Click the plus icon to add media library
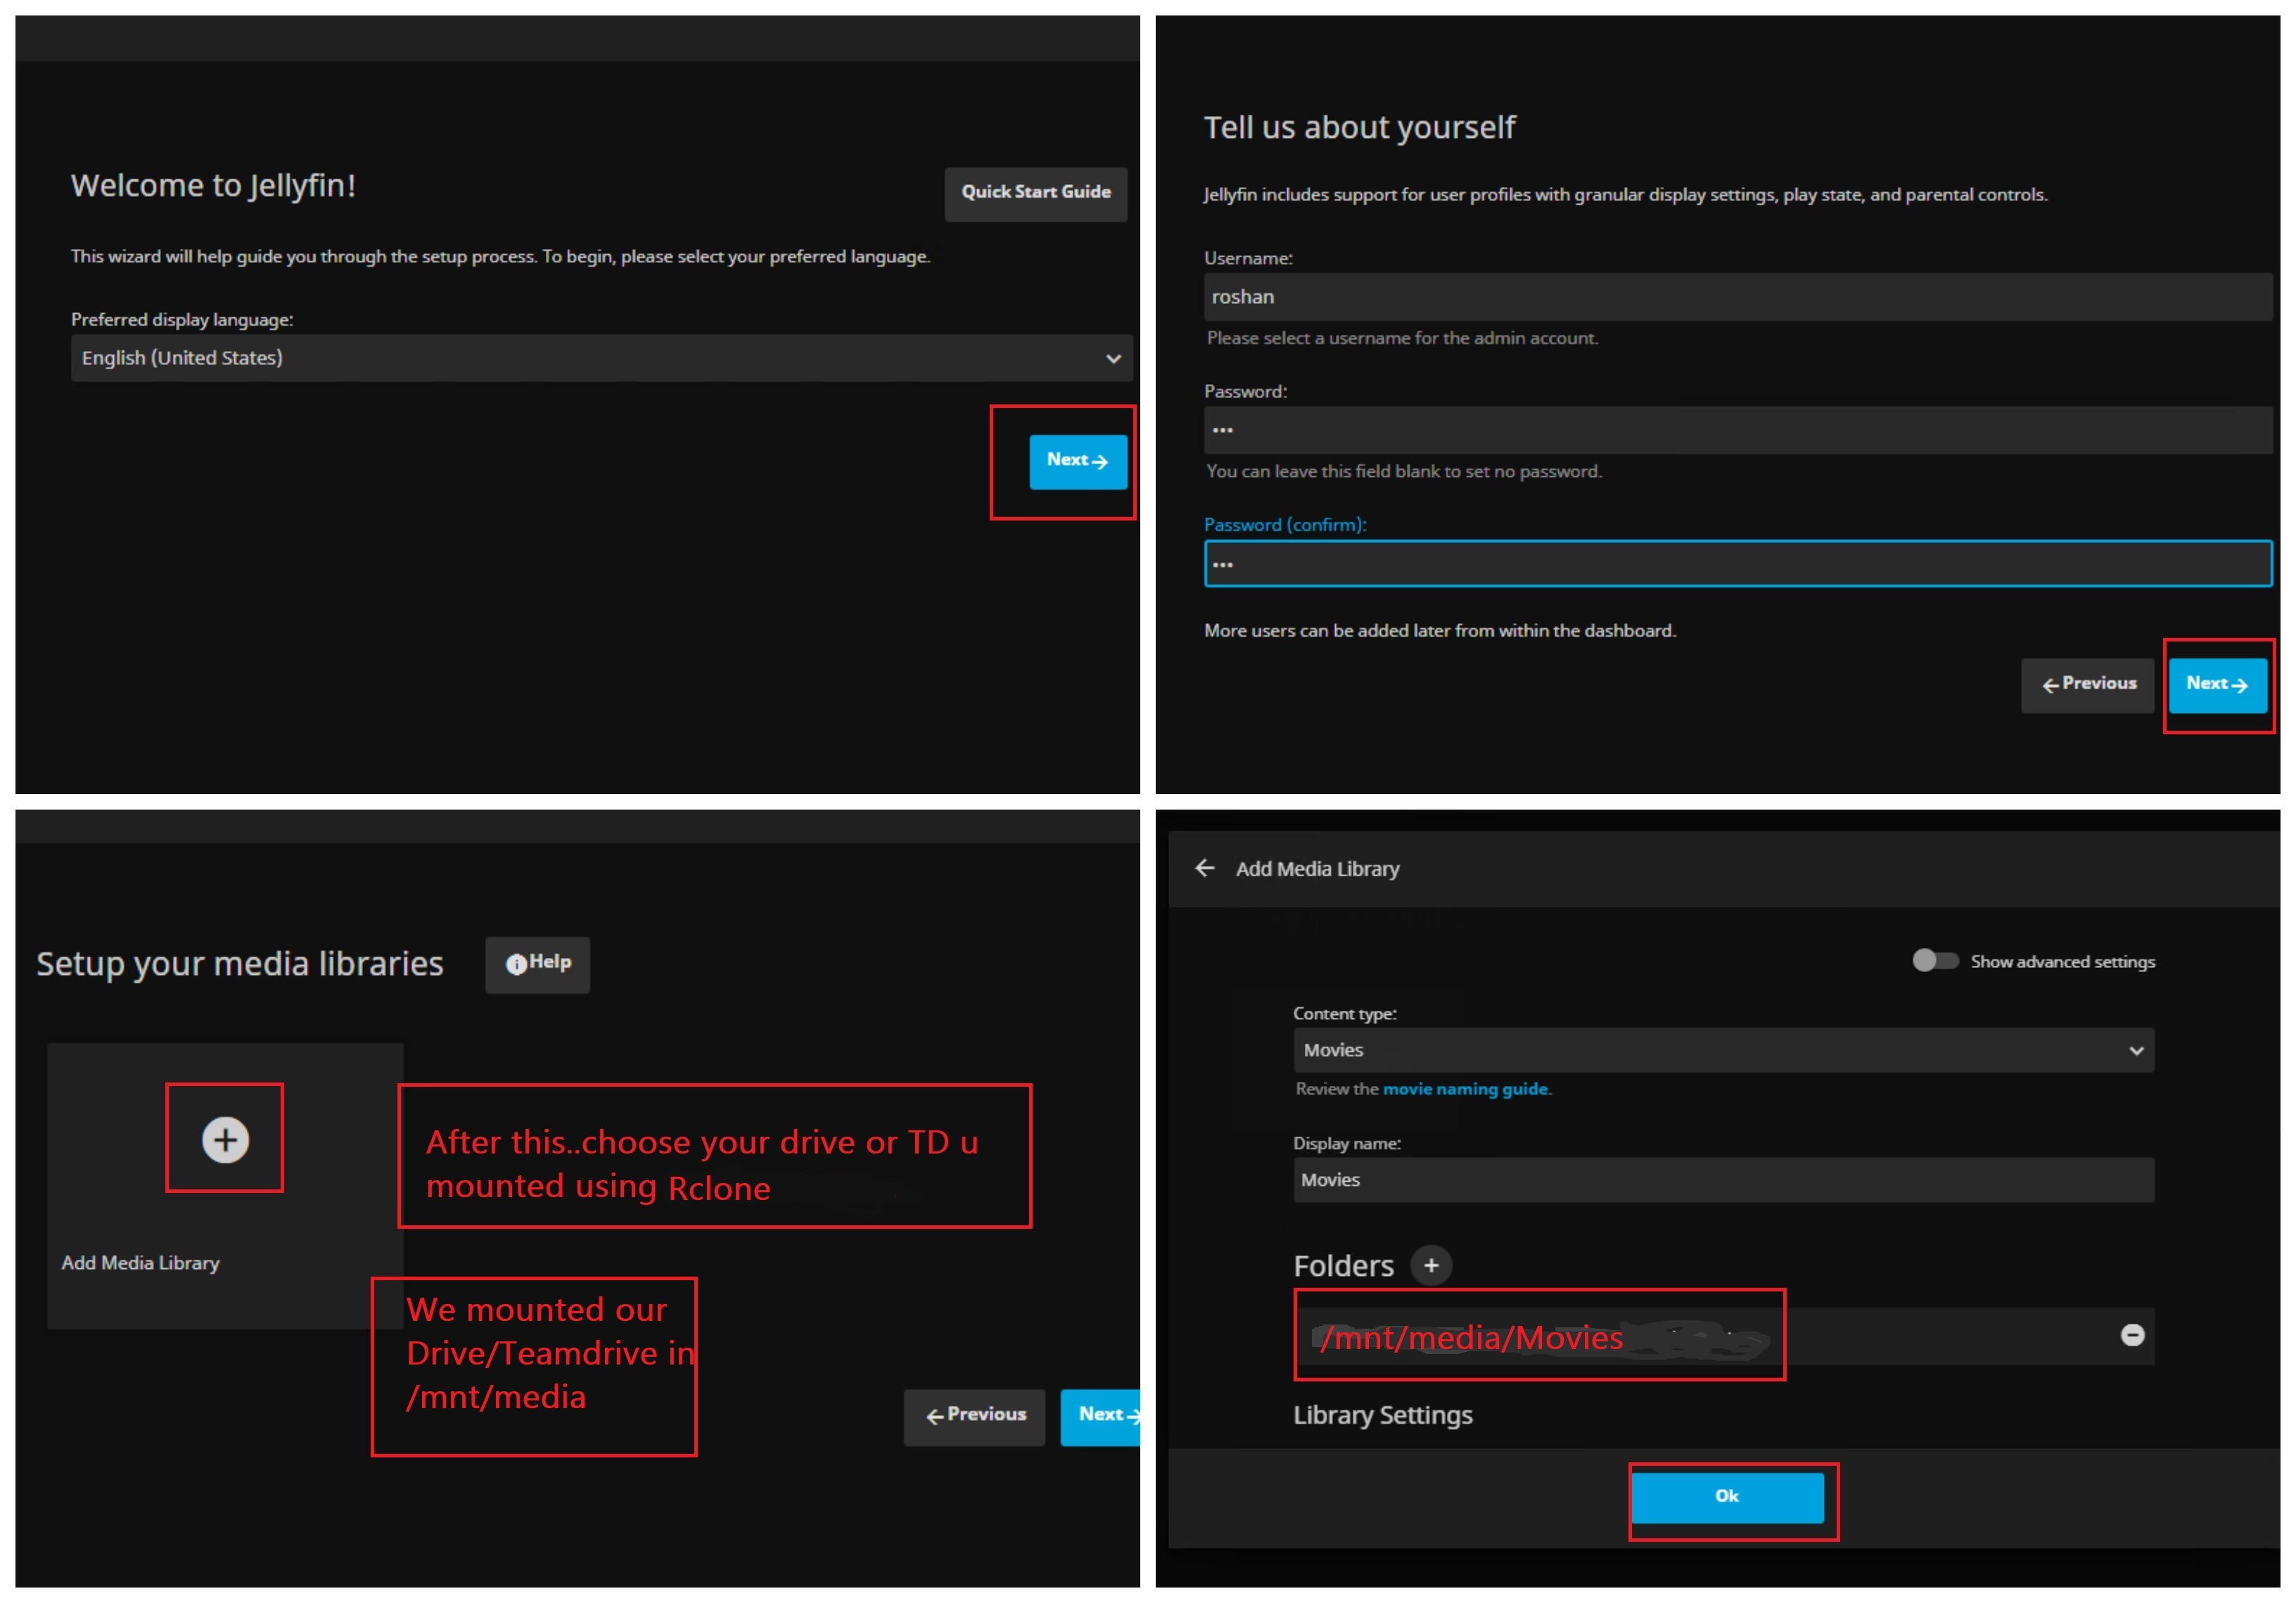The width and height of the screenshot is (2296, 1603). pos(225,1139)
